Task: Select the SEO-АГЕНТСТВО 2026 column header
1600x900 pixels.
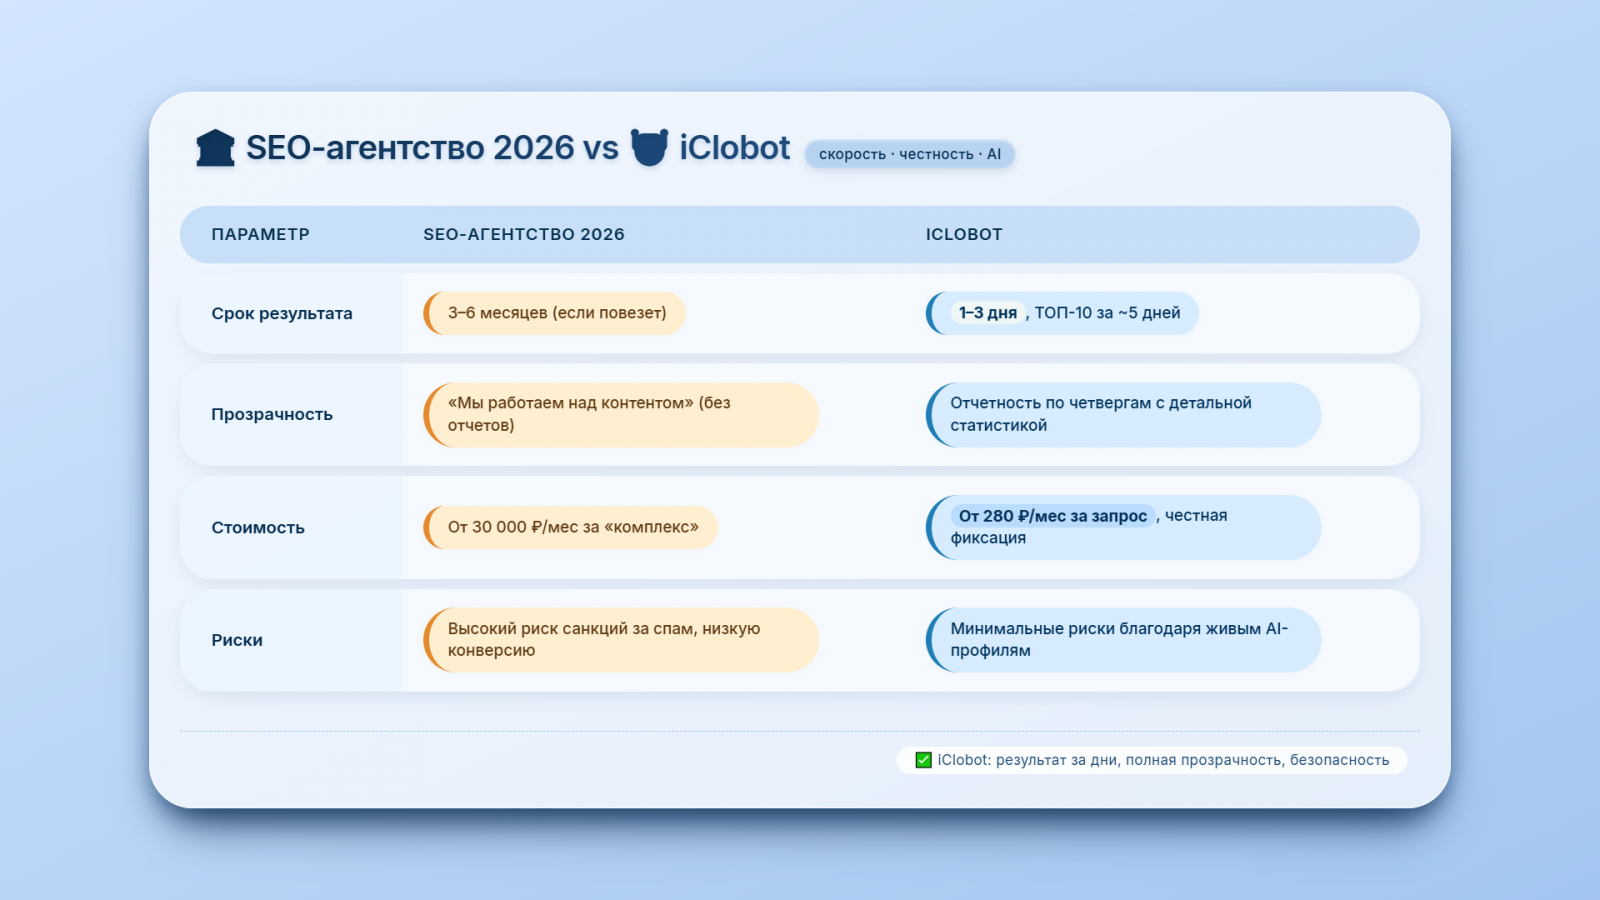Action: click(x=523, y=234)
